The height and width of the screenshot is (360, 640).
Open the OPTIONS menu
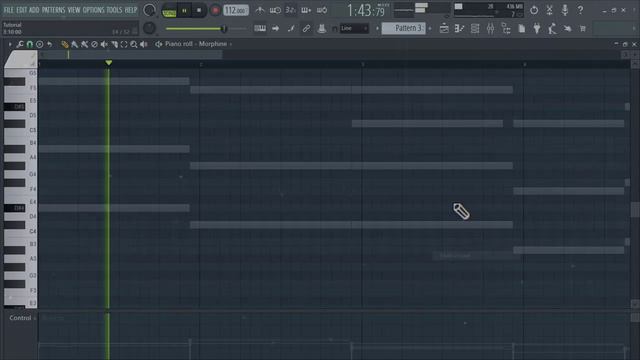[93, 10]
